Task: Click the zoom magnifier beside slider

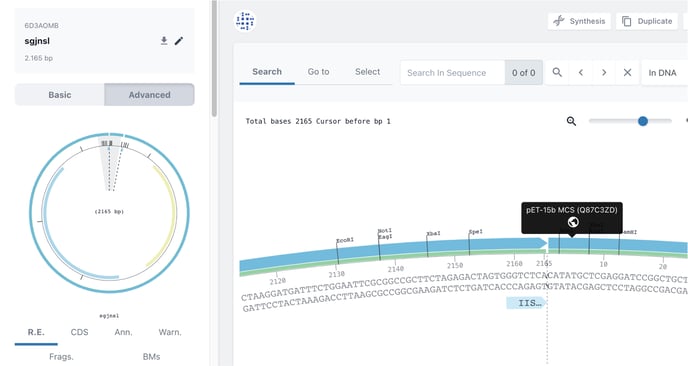Action: (x=571, y=121)
